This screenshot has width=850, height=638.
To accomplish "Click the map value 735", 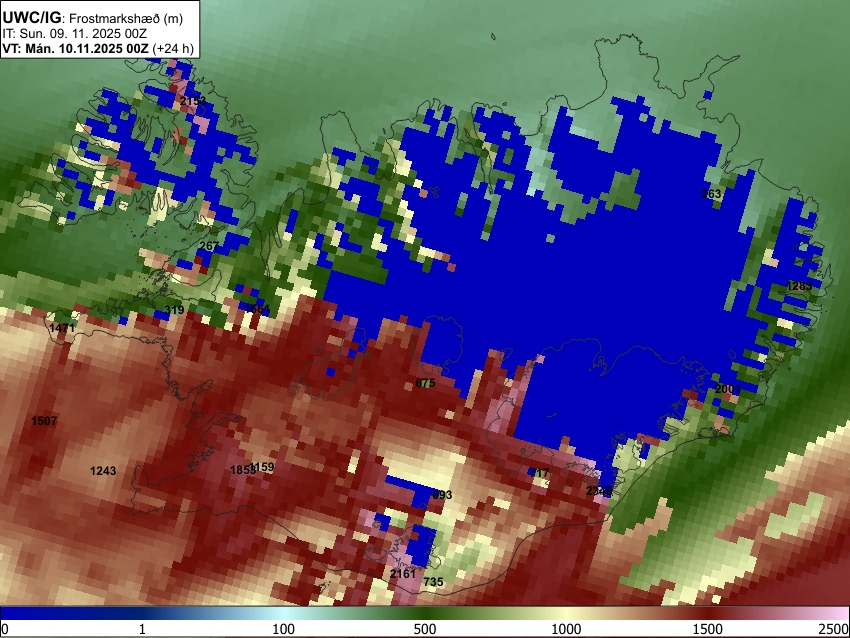I will [x=433, y=582].
